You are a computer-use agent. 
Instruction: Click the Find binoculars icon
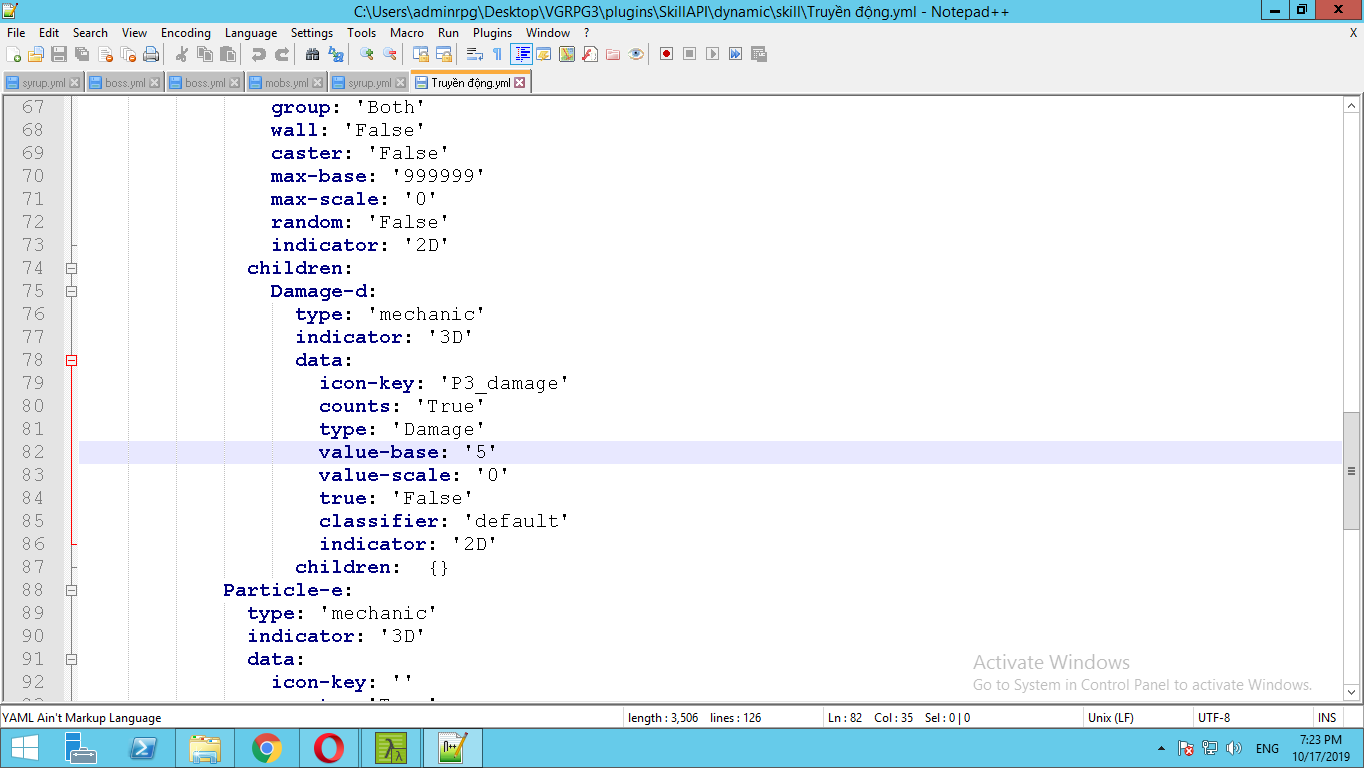click(x=312, y=54)
